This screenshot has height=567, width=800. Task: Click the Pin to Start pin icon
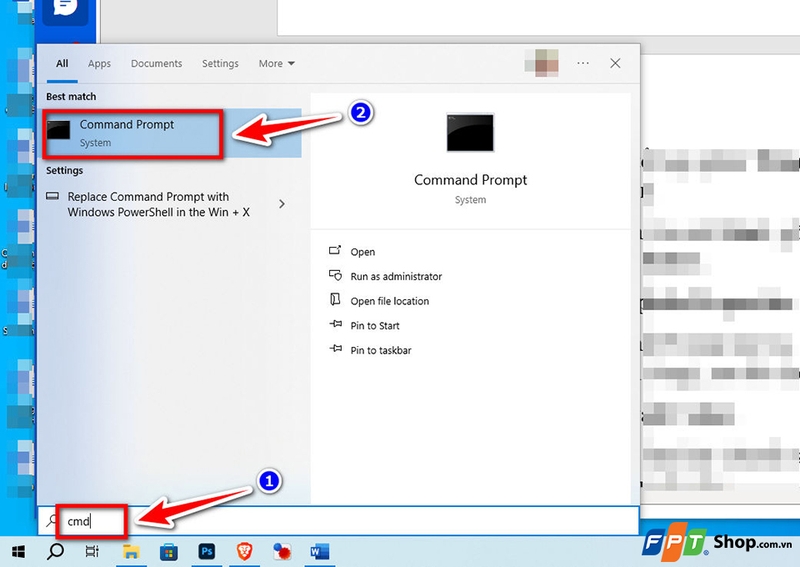(x=336, y=324)
